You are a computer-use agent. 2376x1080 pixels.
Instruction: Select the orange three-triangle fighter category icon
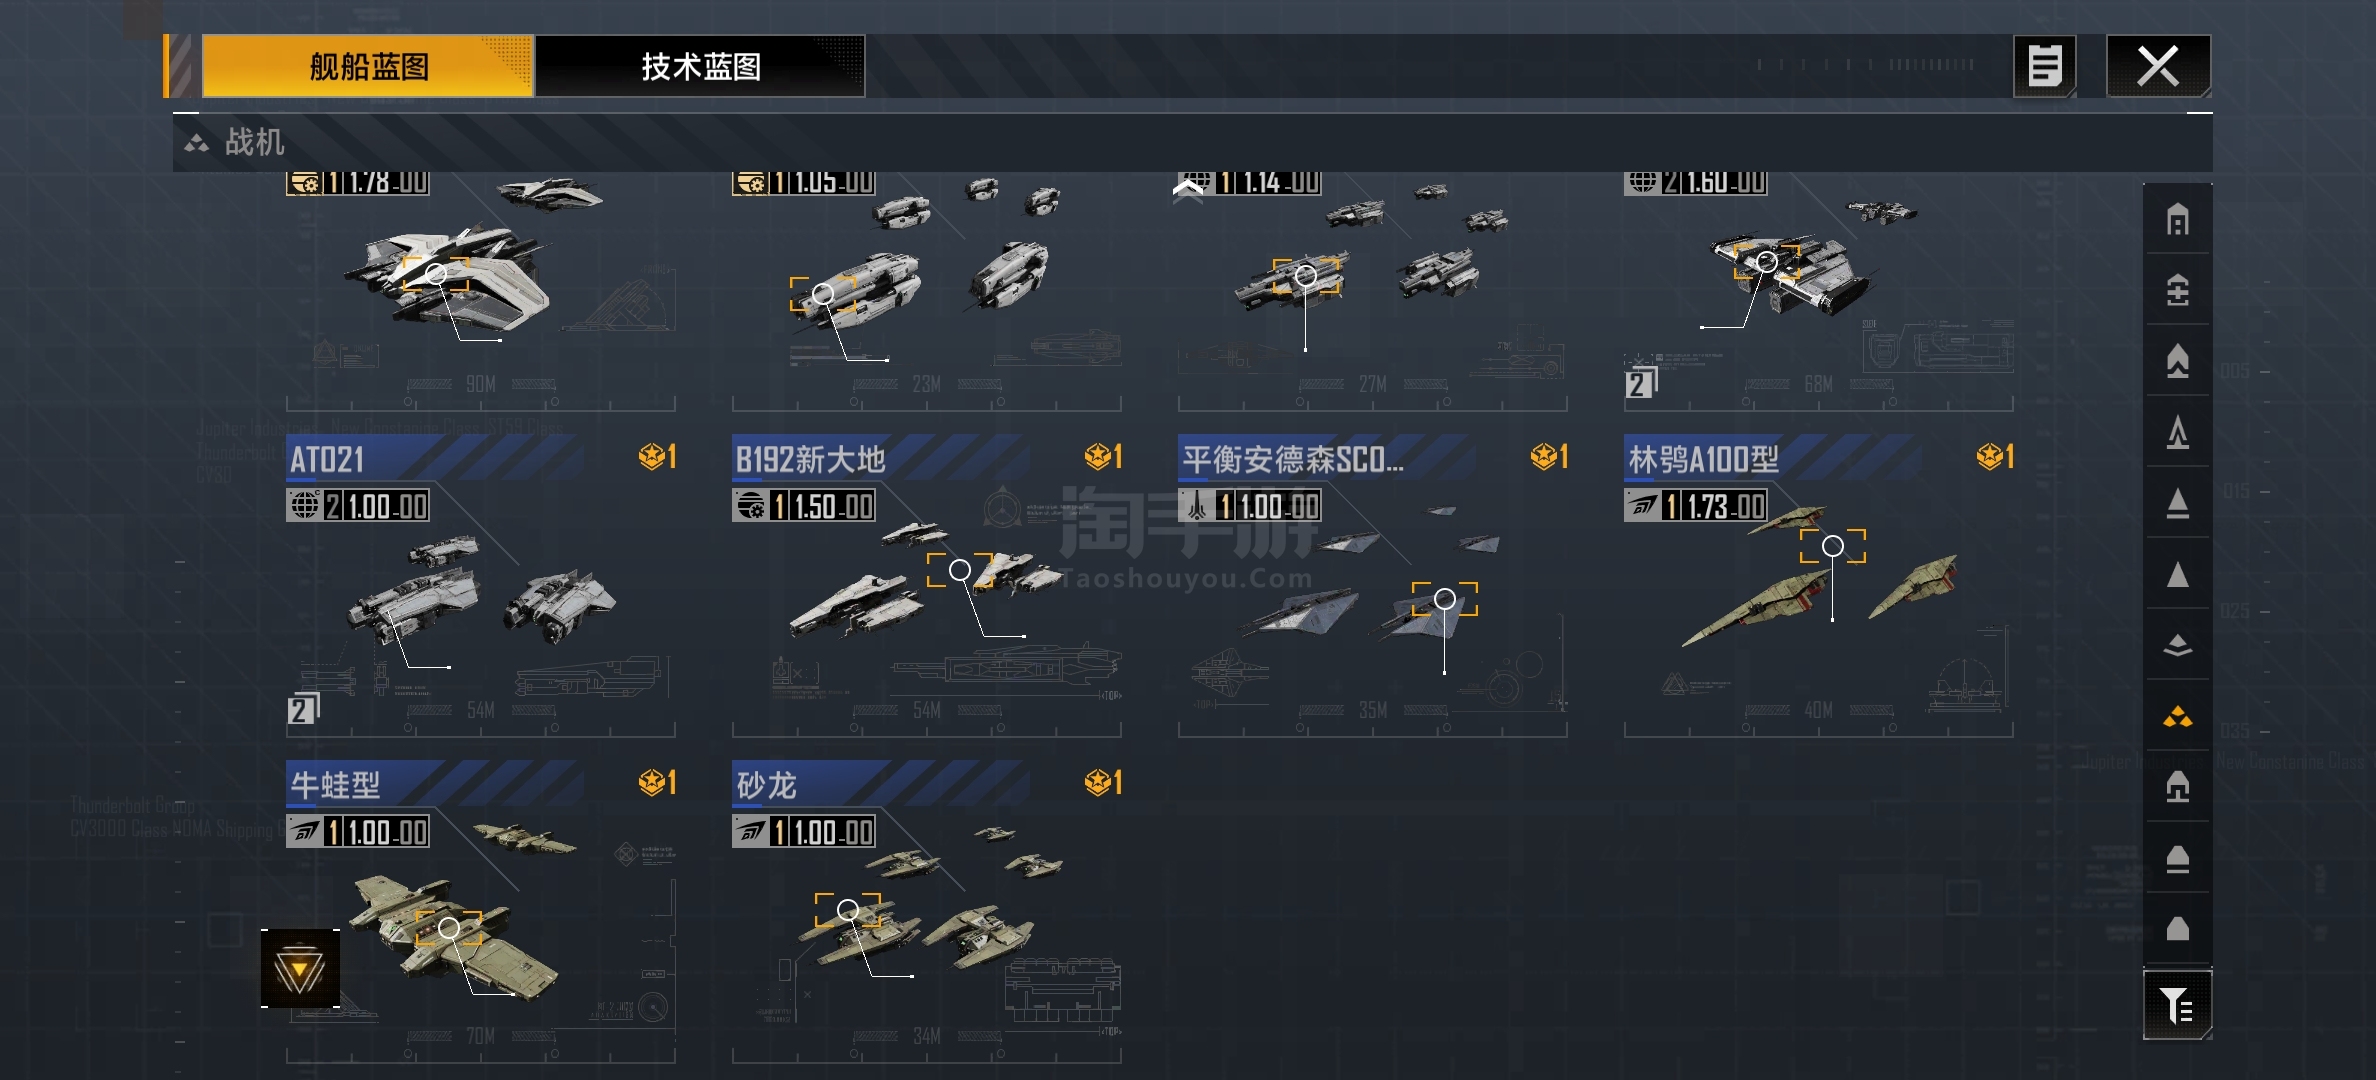[x=2177, y=717]
